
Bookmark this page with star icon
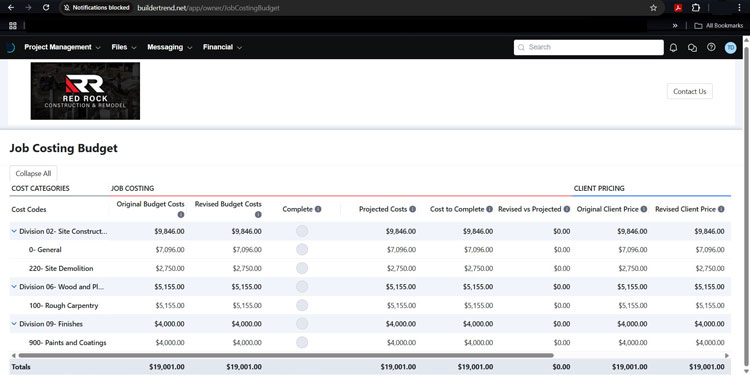pos(653,8)
